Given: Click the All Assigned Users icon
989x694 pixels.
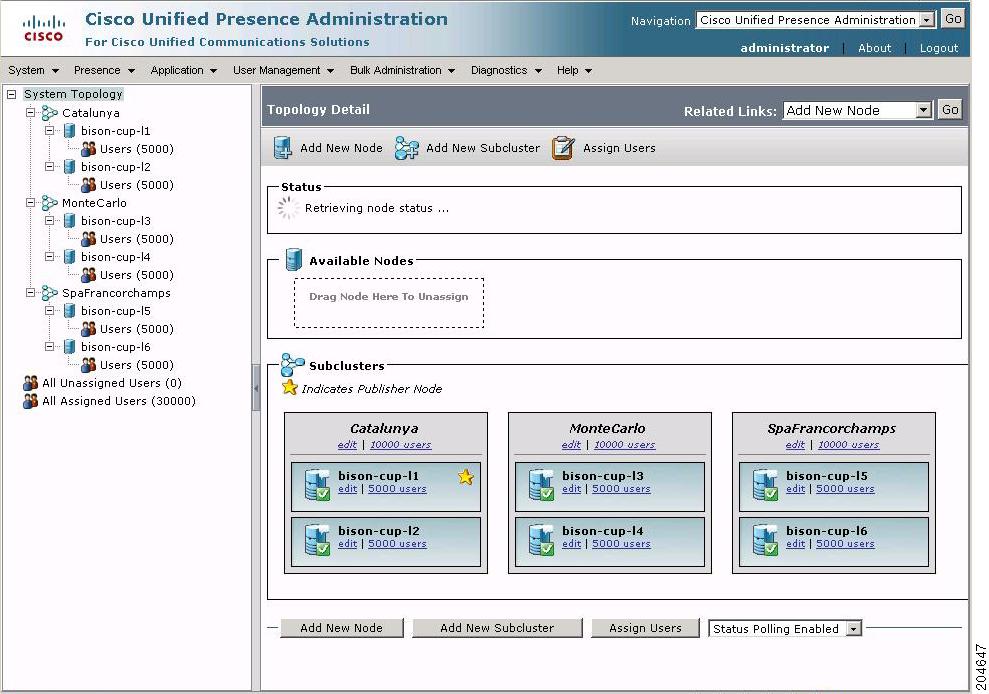Looking at the screenshot, I should 30,401.
